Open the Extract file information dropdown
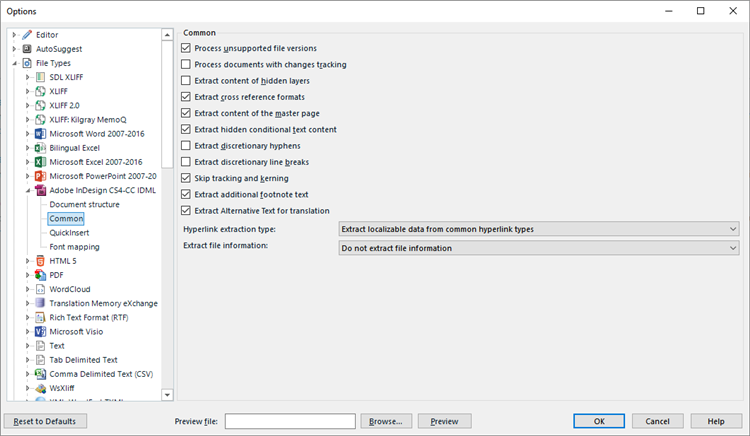Image resolution: width=750 pixels, height=436 pixels. pyautogui.click(x=539, y=248)
